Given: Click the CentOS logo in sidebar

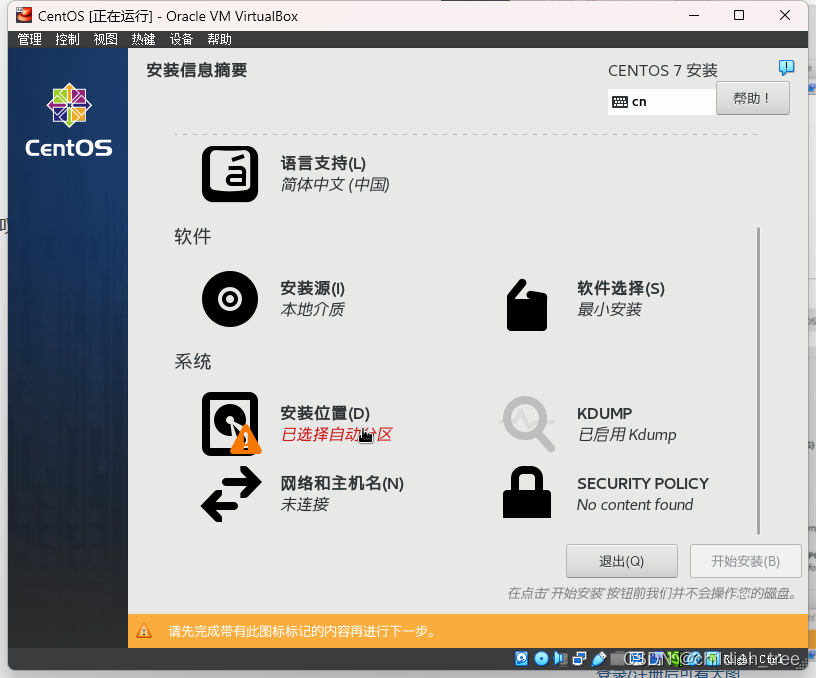Looking at the screenshot, I should point(69,120).
